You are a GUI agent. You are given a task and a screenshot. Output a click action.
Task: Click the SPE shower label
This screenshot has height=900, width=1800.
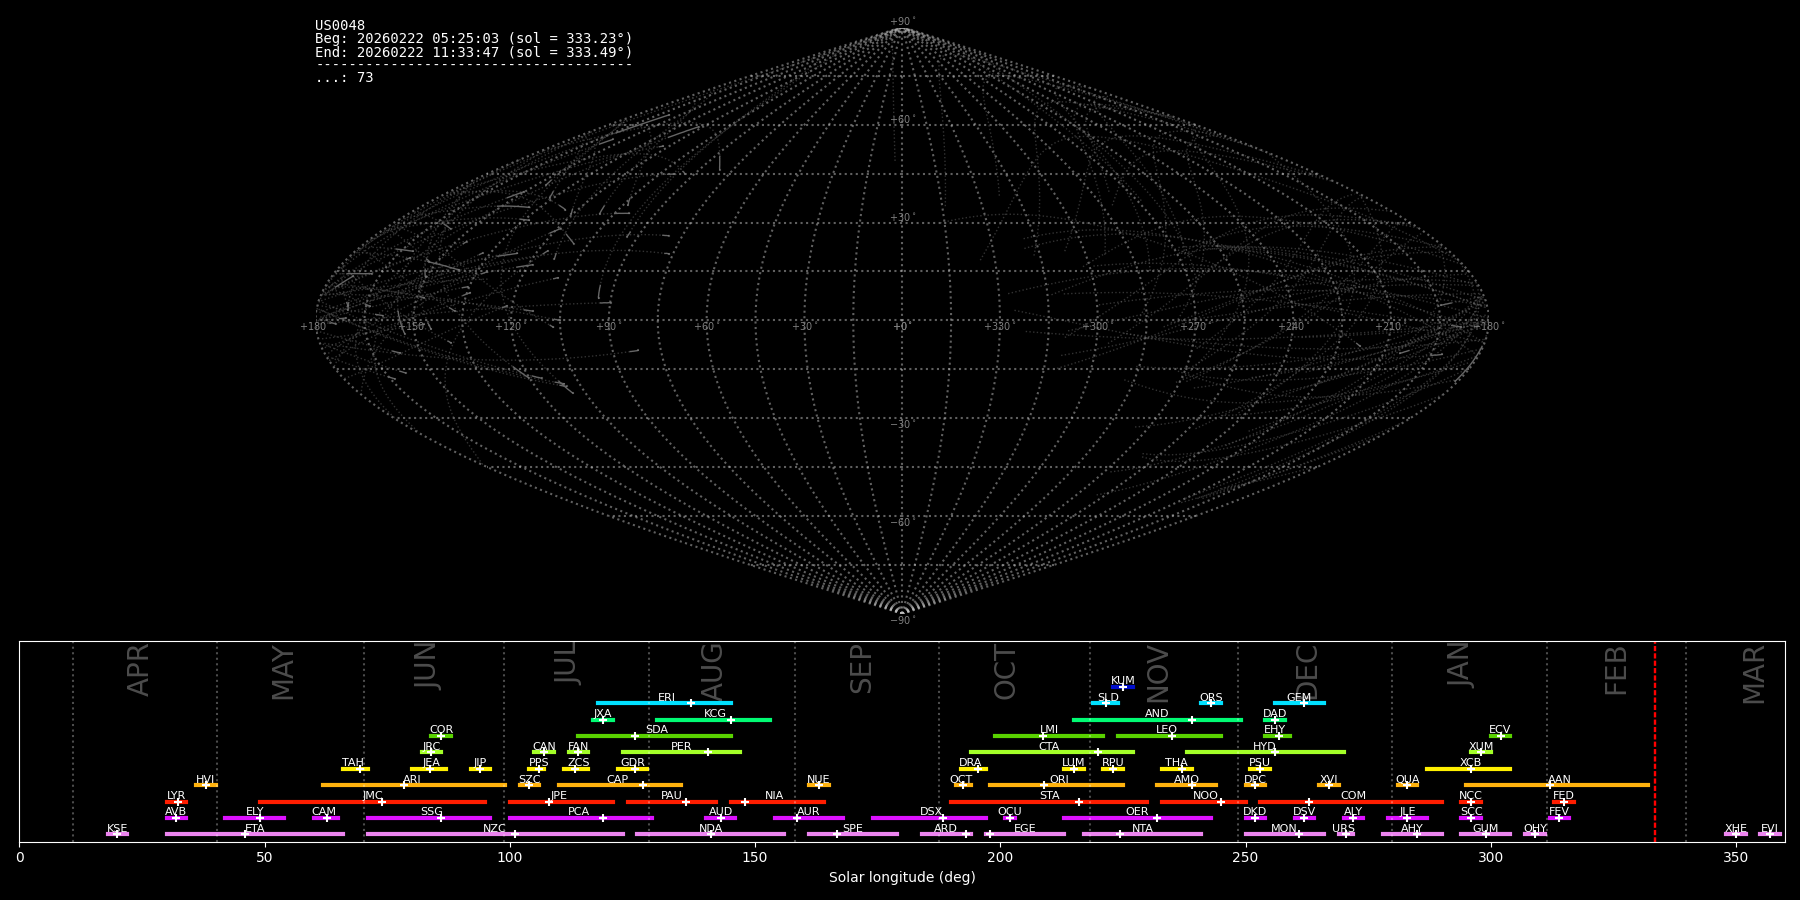852,829
